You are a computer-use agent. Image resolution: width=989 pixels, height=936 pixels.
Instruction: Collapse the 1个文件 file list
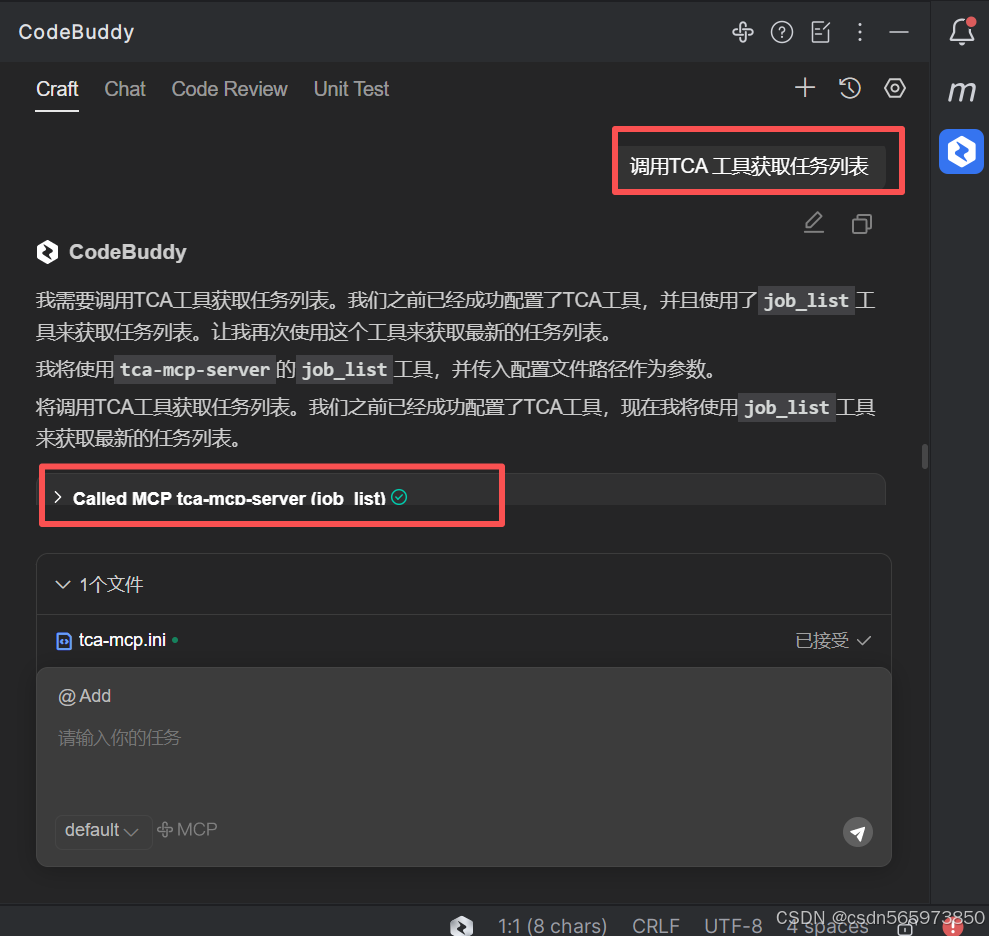pyautogui.click(x=62, y=585)
